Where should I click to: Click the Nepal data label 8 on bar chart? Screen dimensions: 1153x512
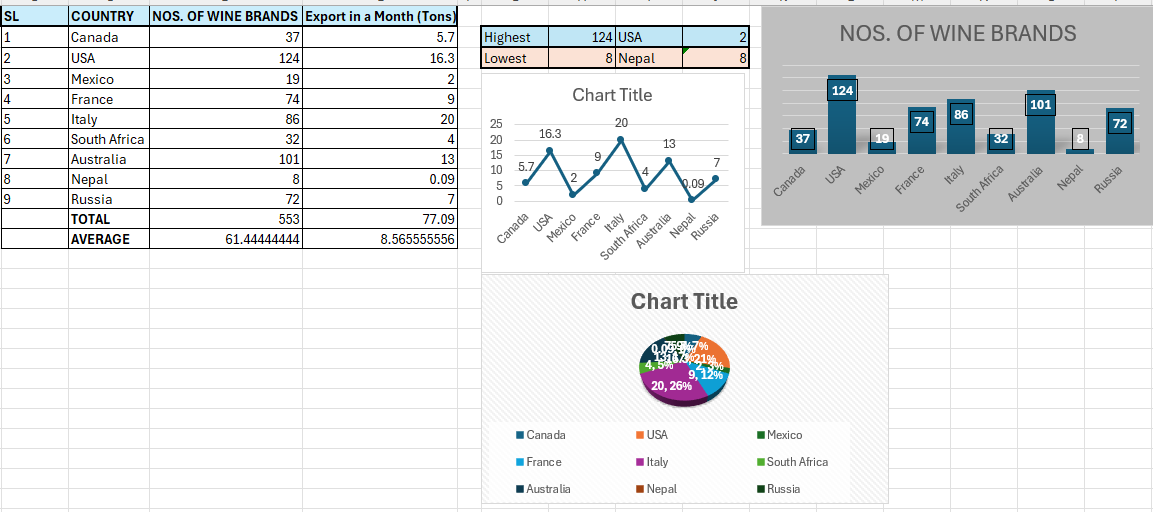pos(1080,138)
